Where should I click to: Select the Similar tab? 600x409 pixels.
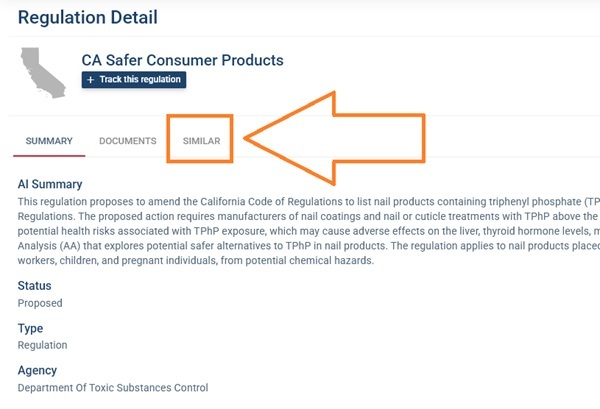click(201, 141)
